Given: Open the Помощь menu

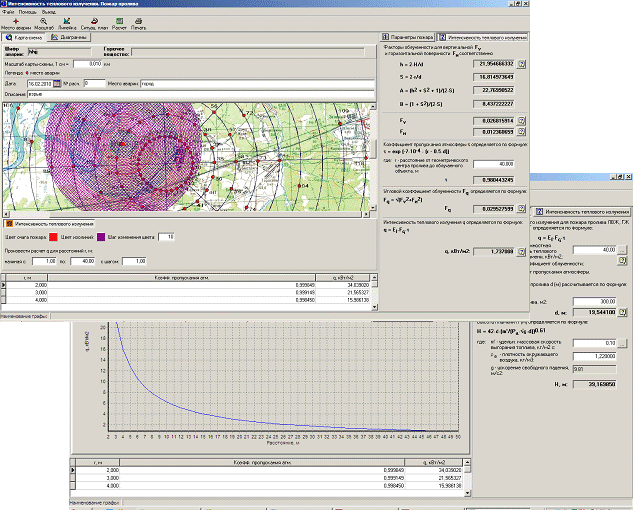Looking at the screenshot, I should coord(28,12).
